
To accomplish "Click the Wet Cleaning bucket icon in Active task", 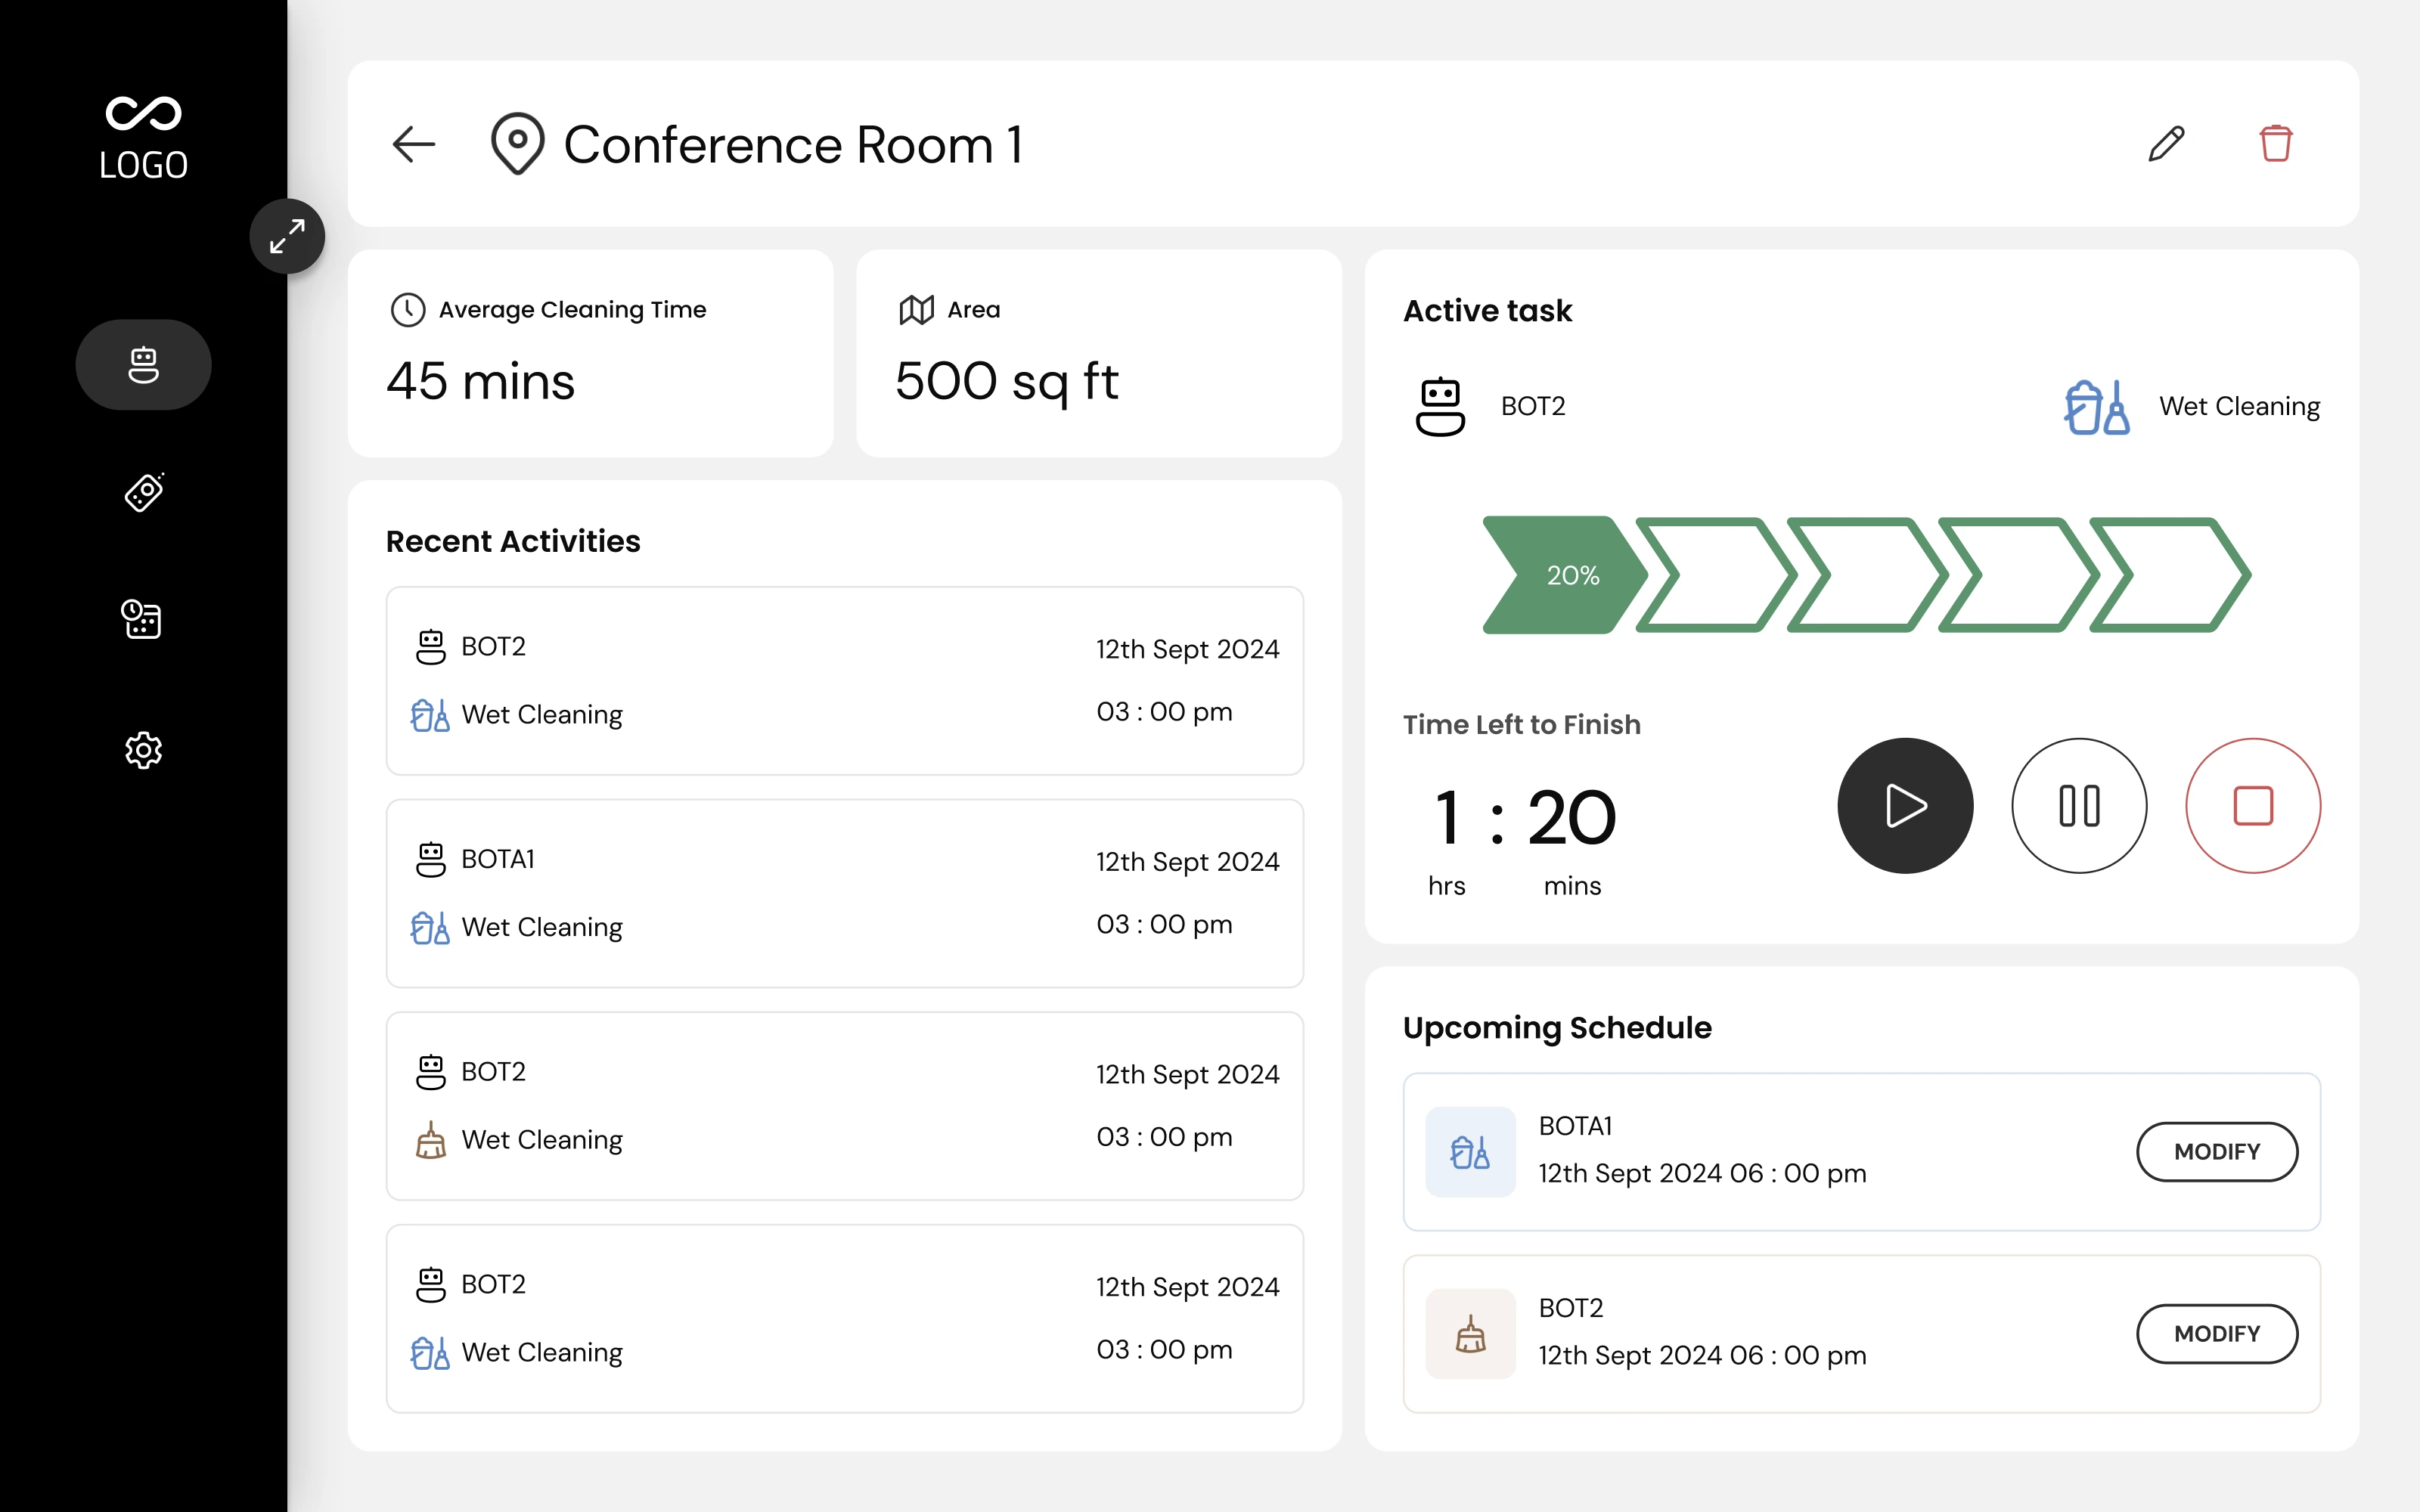I will [2097, 407].
